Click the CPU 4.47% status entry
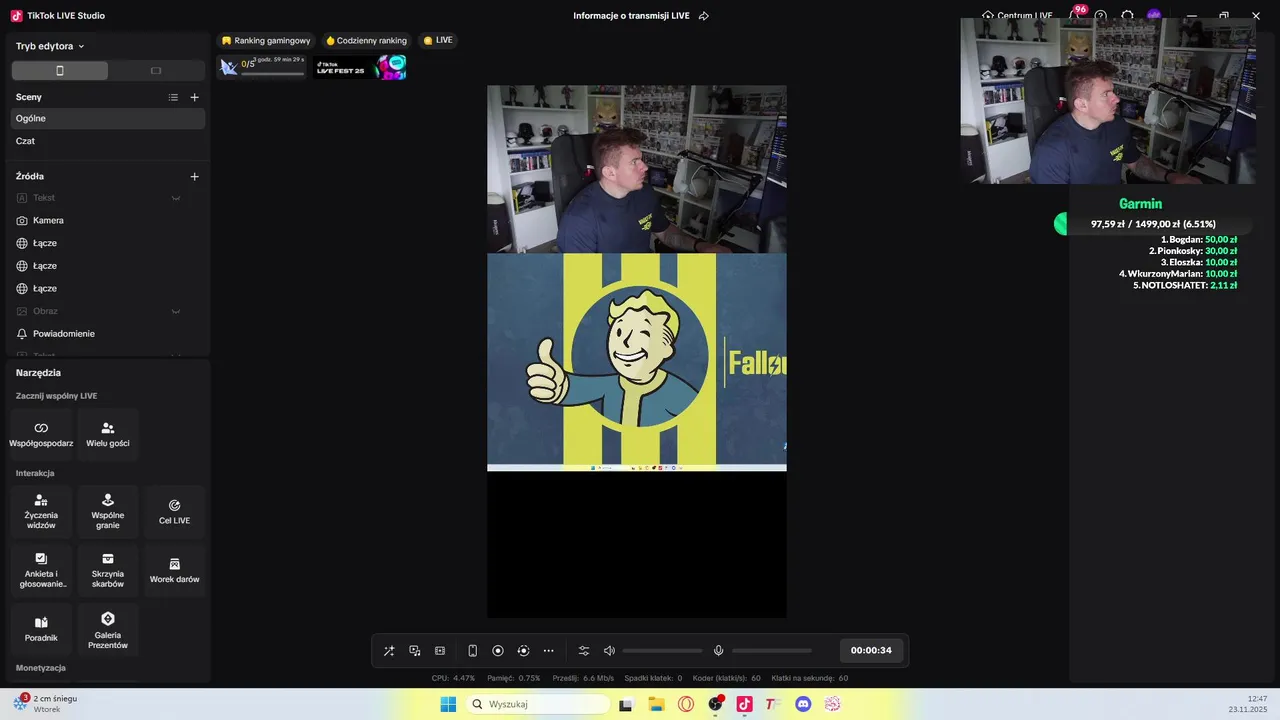Screen dimensions: 1280x720 (x=454, y=678)
